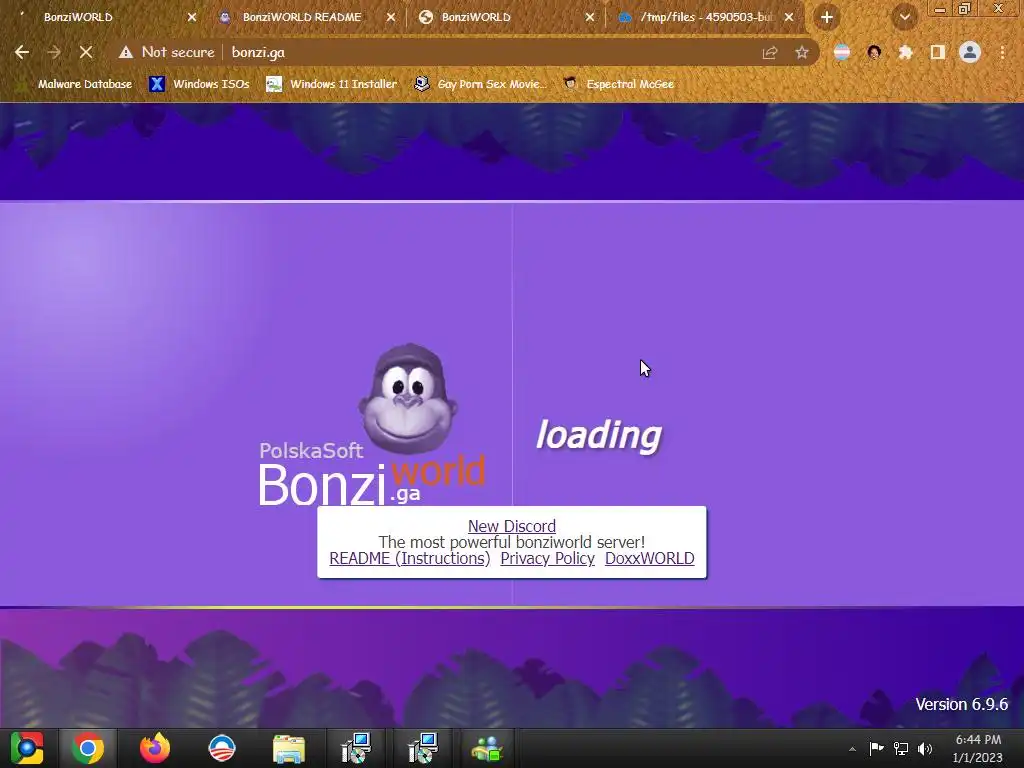Click the Version 6.9.6 text

pos(961,704)
